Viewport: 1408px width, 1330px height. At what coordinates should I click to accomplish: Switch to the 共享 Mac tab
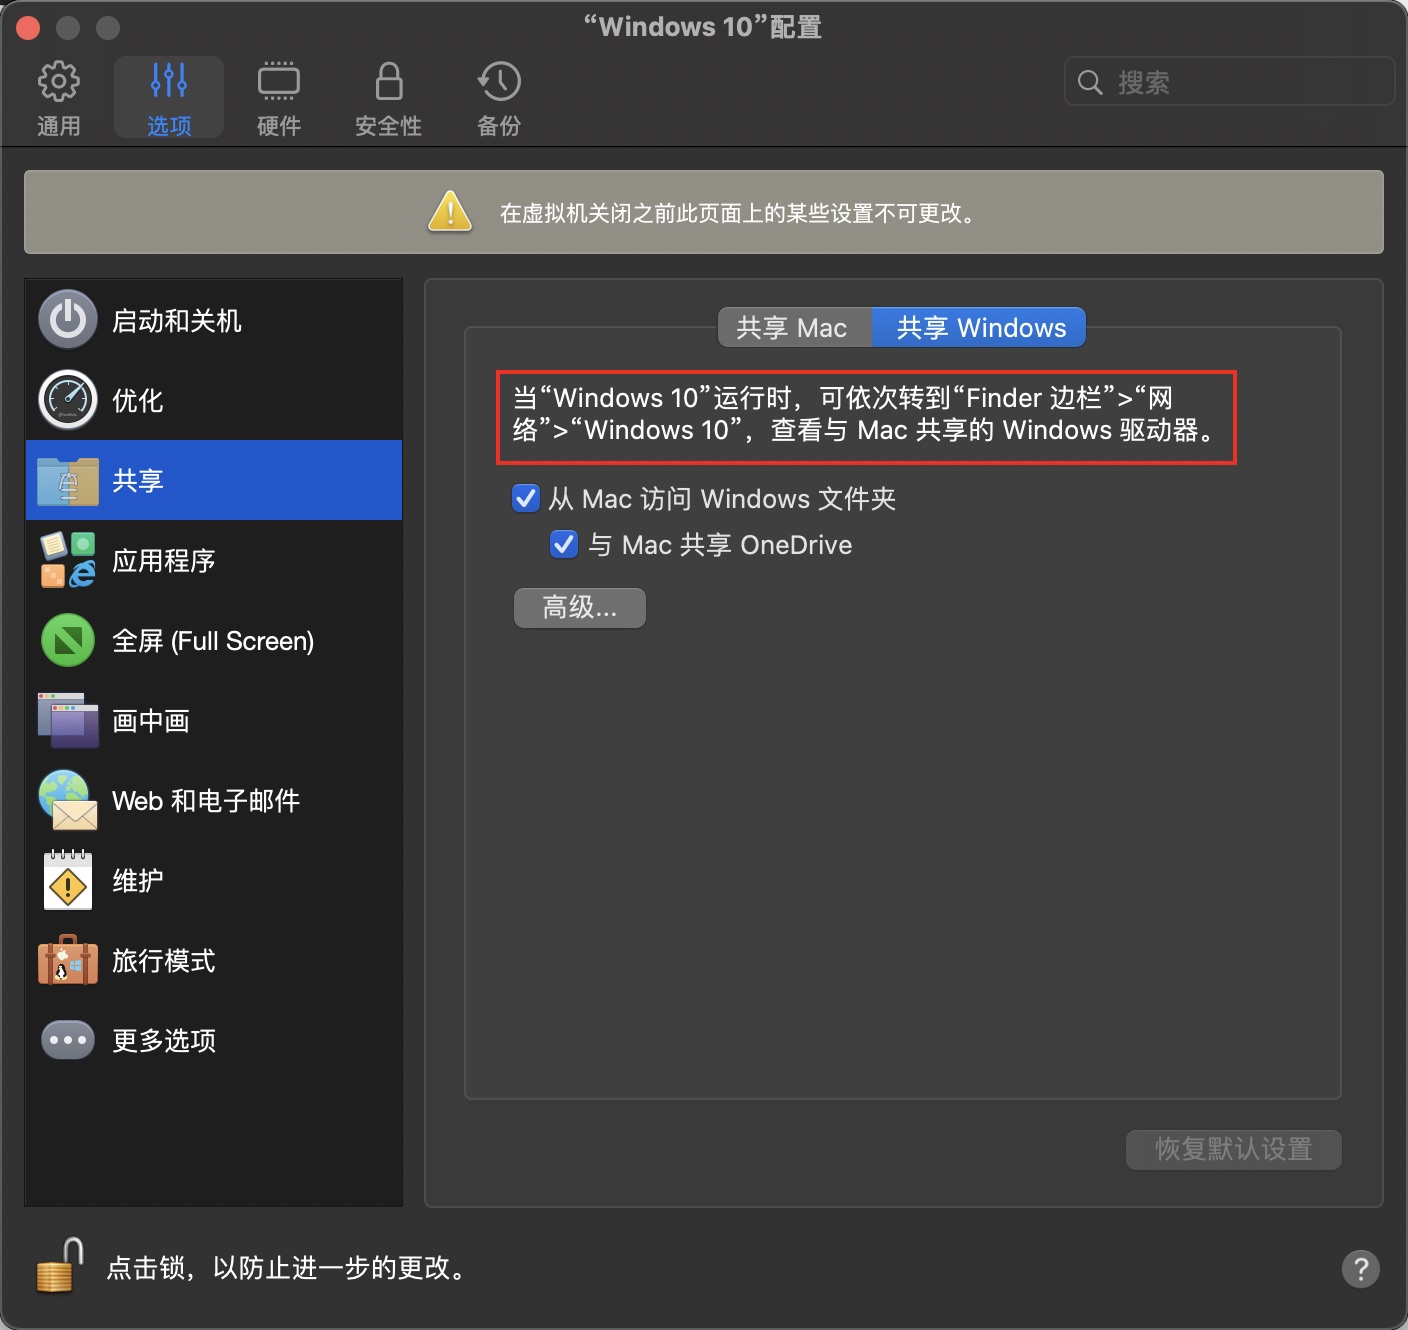coord(795,328)
